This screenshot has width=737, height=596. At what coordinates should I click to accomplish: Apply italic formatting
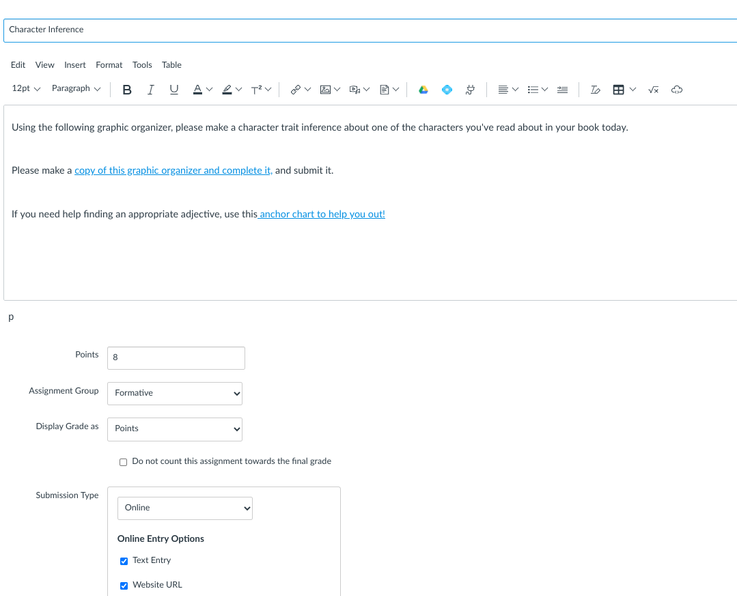150,90
